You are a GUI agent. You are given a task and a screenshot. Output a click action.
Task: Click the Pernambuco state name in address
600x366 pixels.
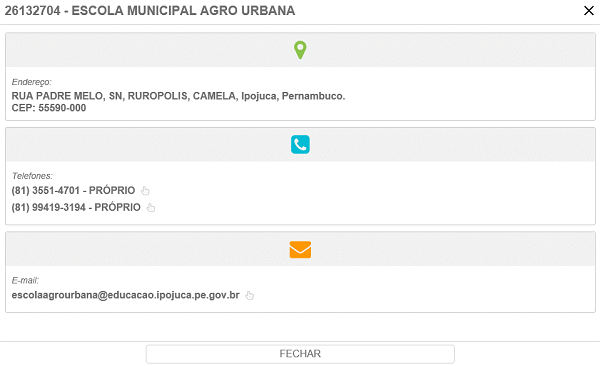pos(313,96)
